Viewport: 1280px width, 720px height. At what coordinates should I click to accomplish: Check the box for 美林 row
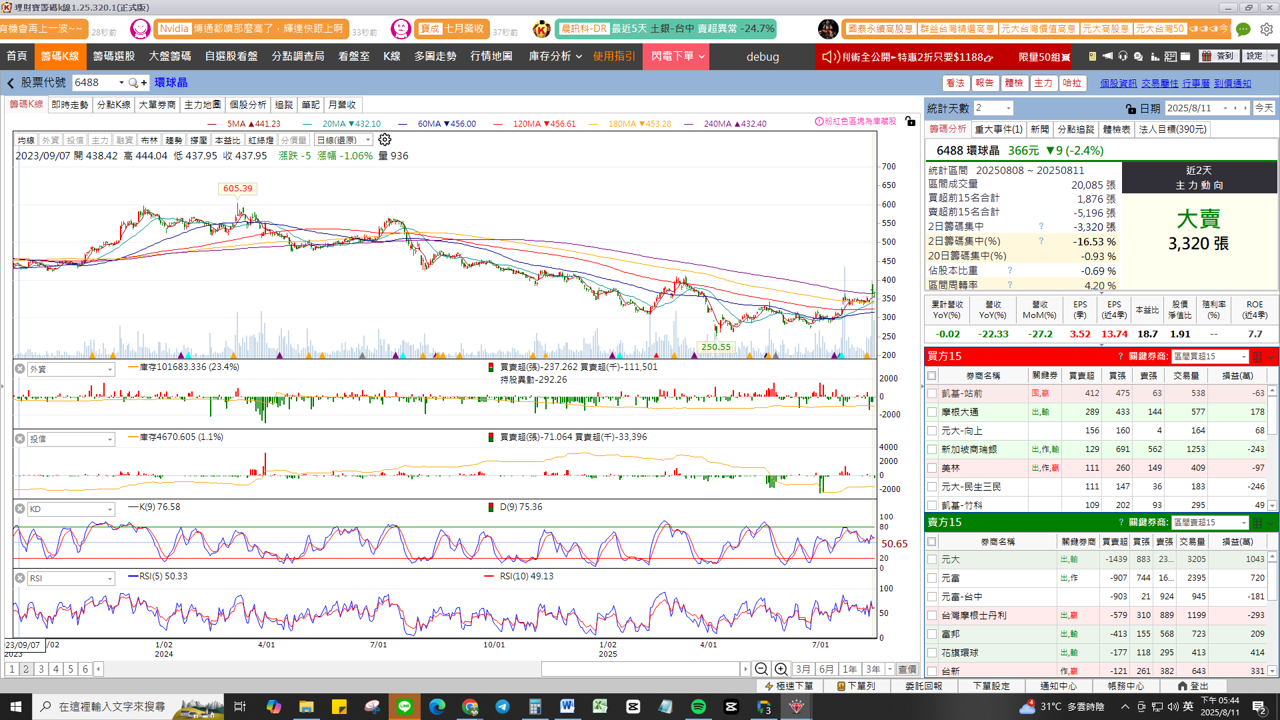click(x=932, y=468)
